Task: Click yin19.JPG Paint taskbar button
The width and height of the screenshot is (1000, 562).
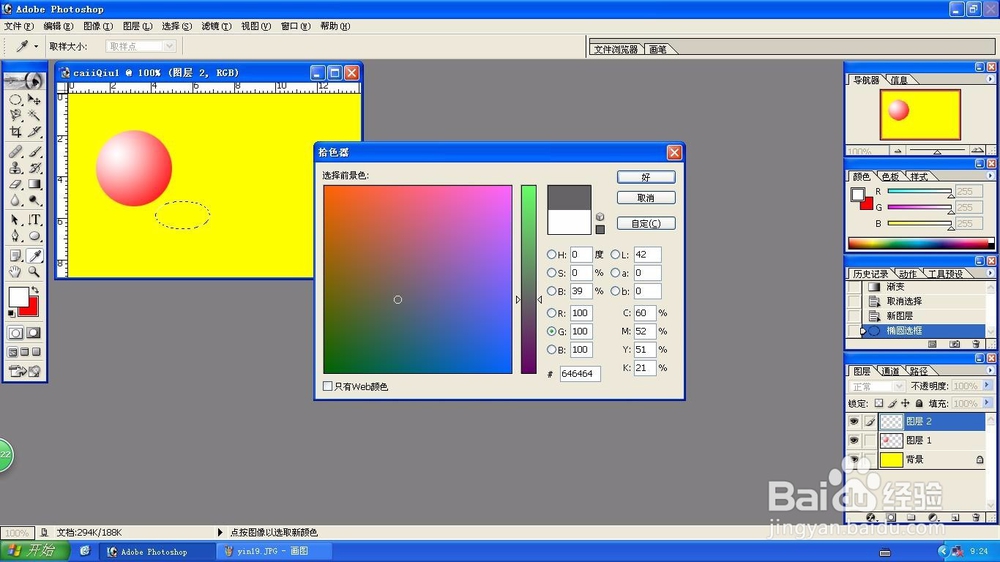Action: 274,551
